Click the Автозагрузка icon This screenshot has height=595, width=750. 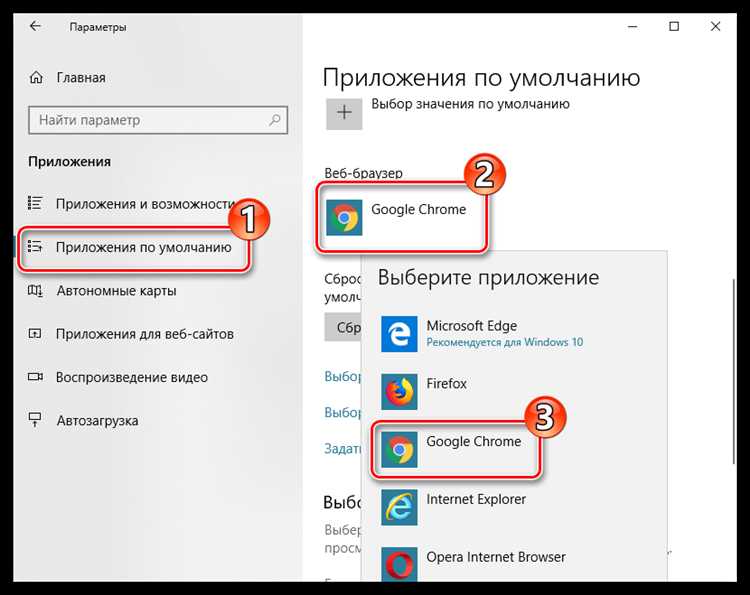click(35, 419)
